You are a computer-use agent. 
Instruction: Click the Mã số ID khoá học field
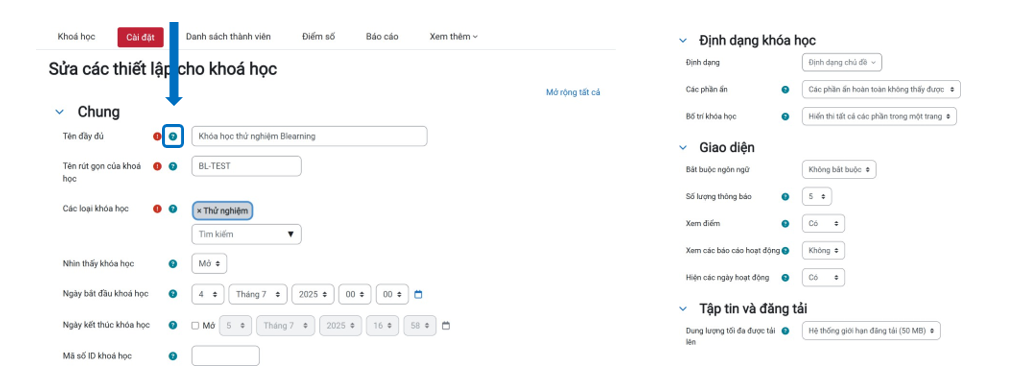pyautogui.click(x=226, y=356)
